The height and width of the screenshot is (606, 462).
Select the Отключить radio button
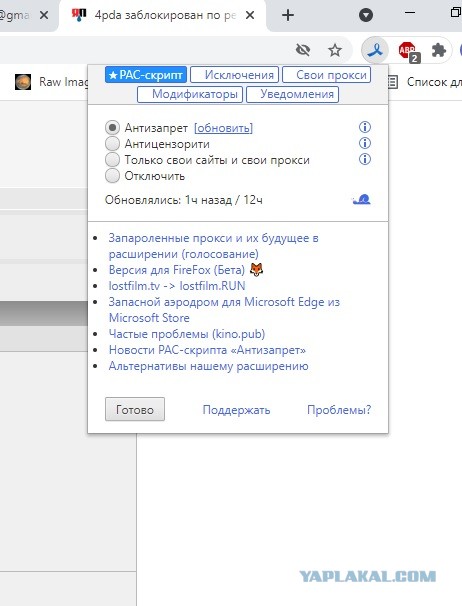click(x=112, y=176)
